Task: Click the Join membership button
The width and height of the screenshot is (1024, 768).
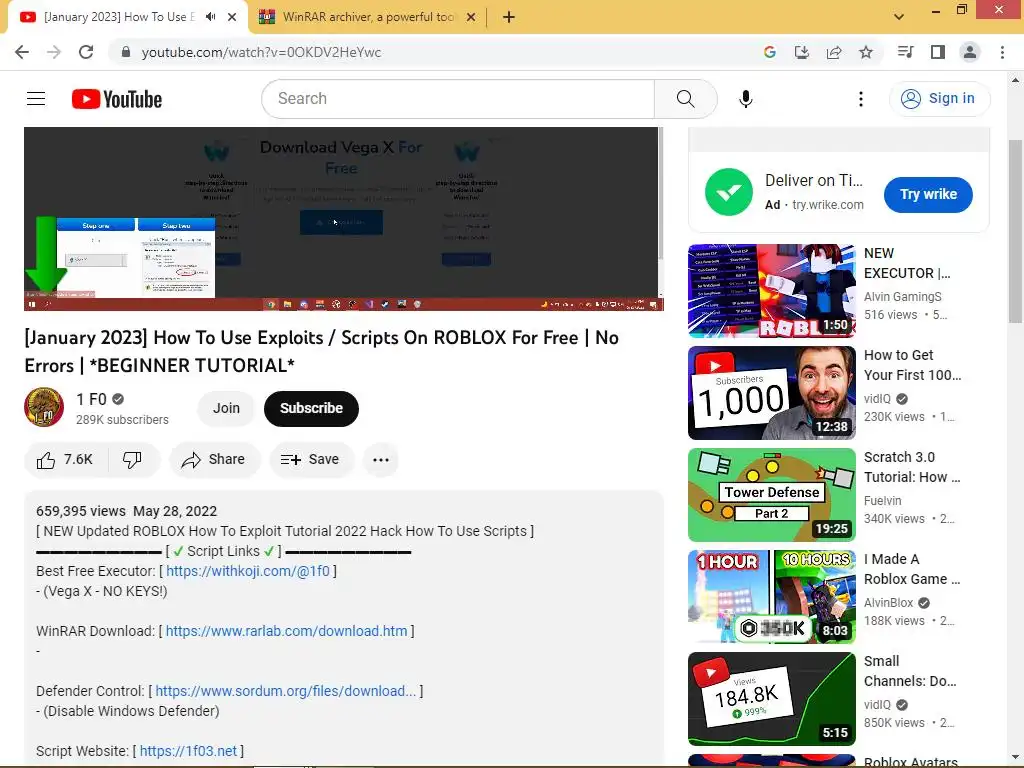Action: tap(226, 408)
